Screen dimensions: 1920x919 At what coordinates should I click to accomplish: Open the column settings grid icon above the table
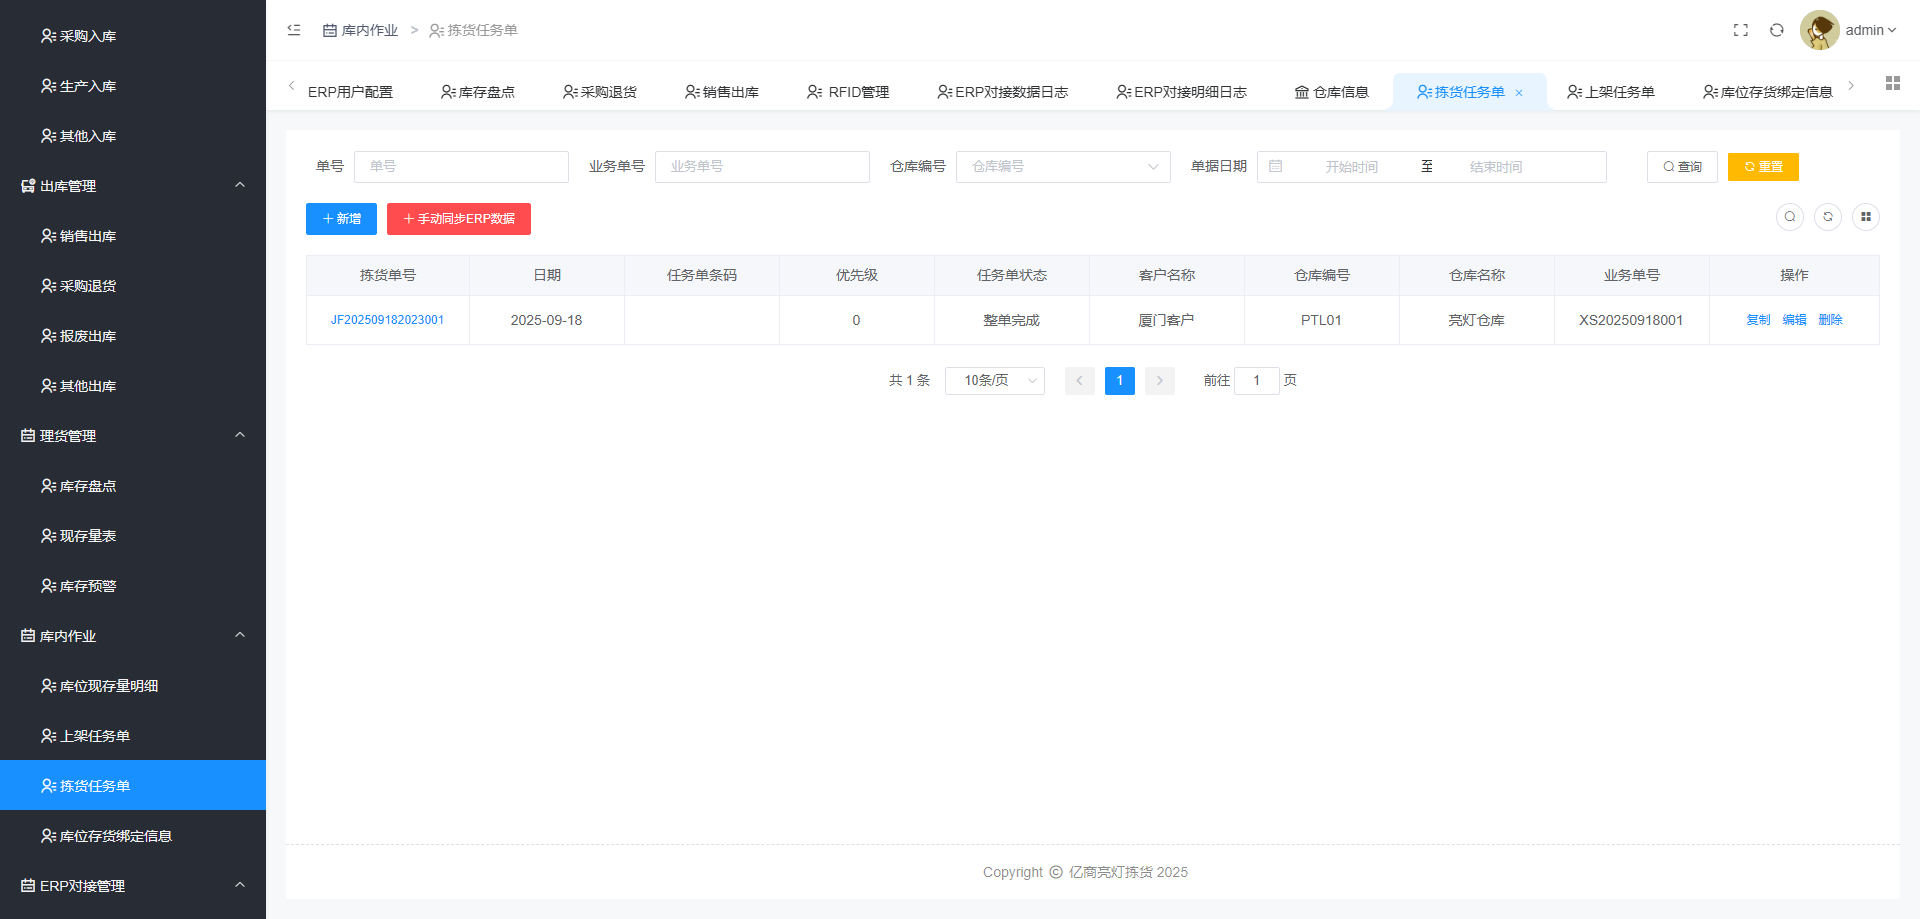1865,217
